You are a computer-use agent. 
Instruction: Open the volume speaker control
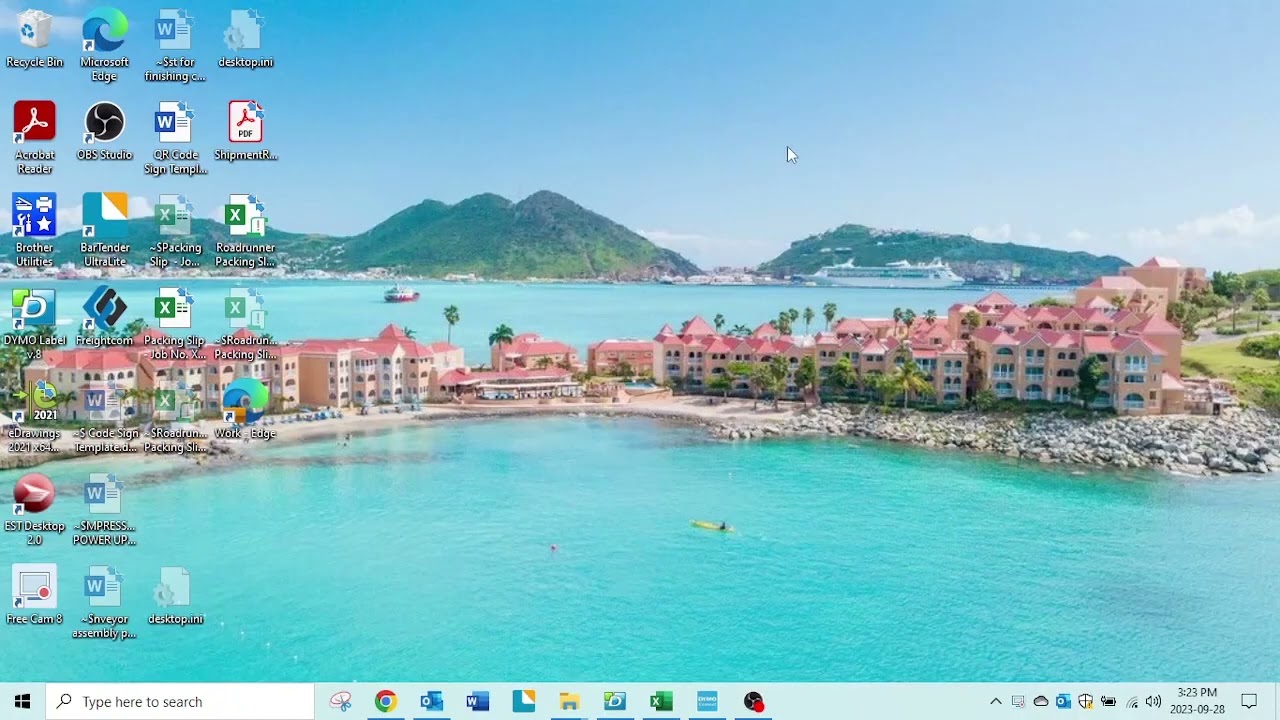[1154, 702]
